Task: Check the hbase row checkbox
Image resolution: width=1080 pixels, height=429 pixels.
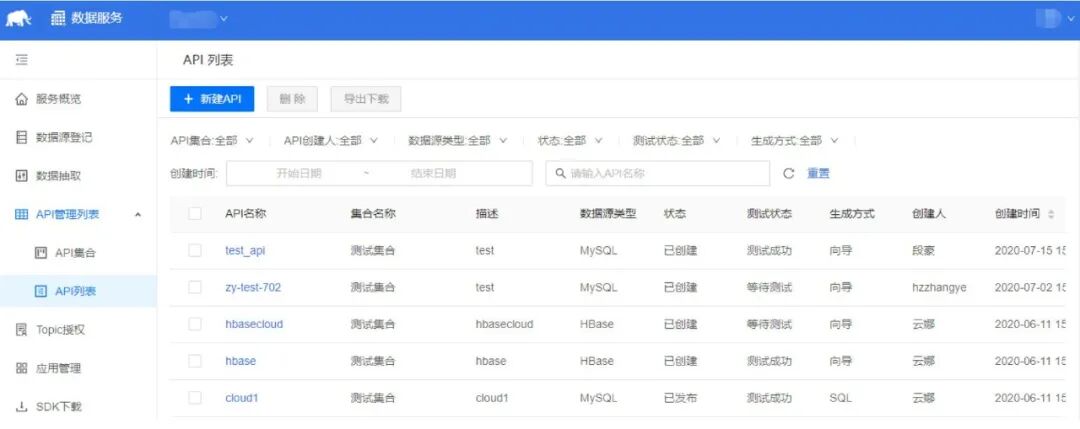Action: 195,361
